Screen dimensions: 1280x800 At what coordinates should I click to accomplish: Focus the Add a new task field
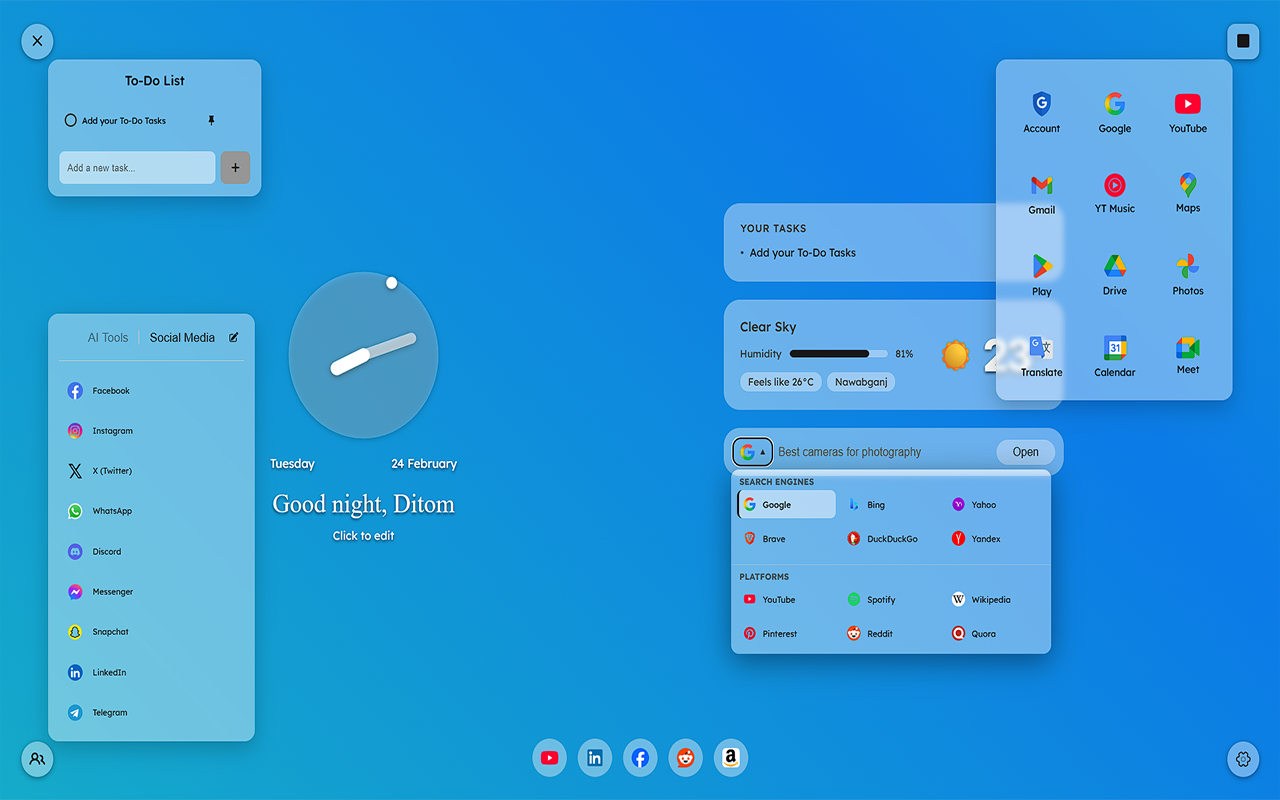pos(137,168)
